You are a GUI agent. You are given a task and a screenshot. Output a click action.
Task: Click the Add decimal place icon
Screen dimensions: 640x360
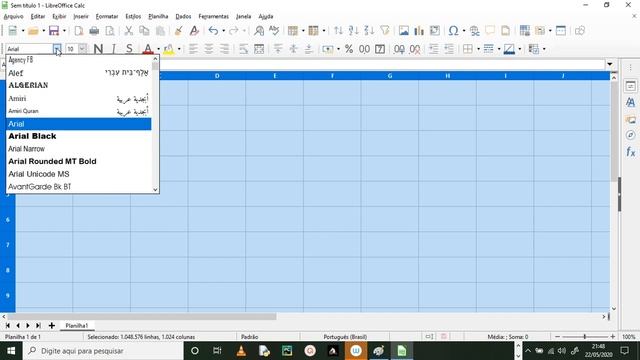(399, 49)
